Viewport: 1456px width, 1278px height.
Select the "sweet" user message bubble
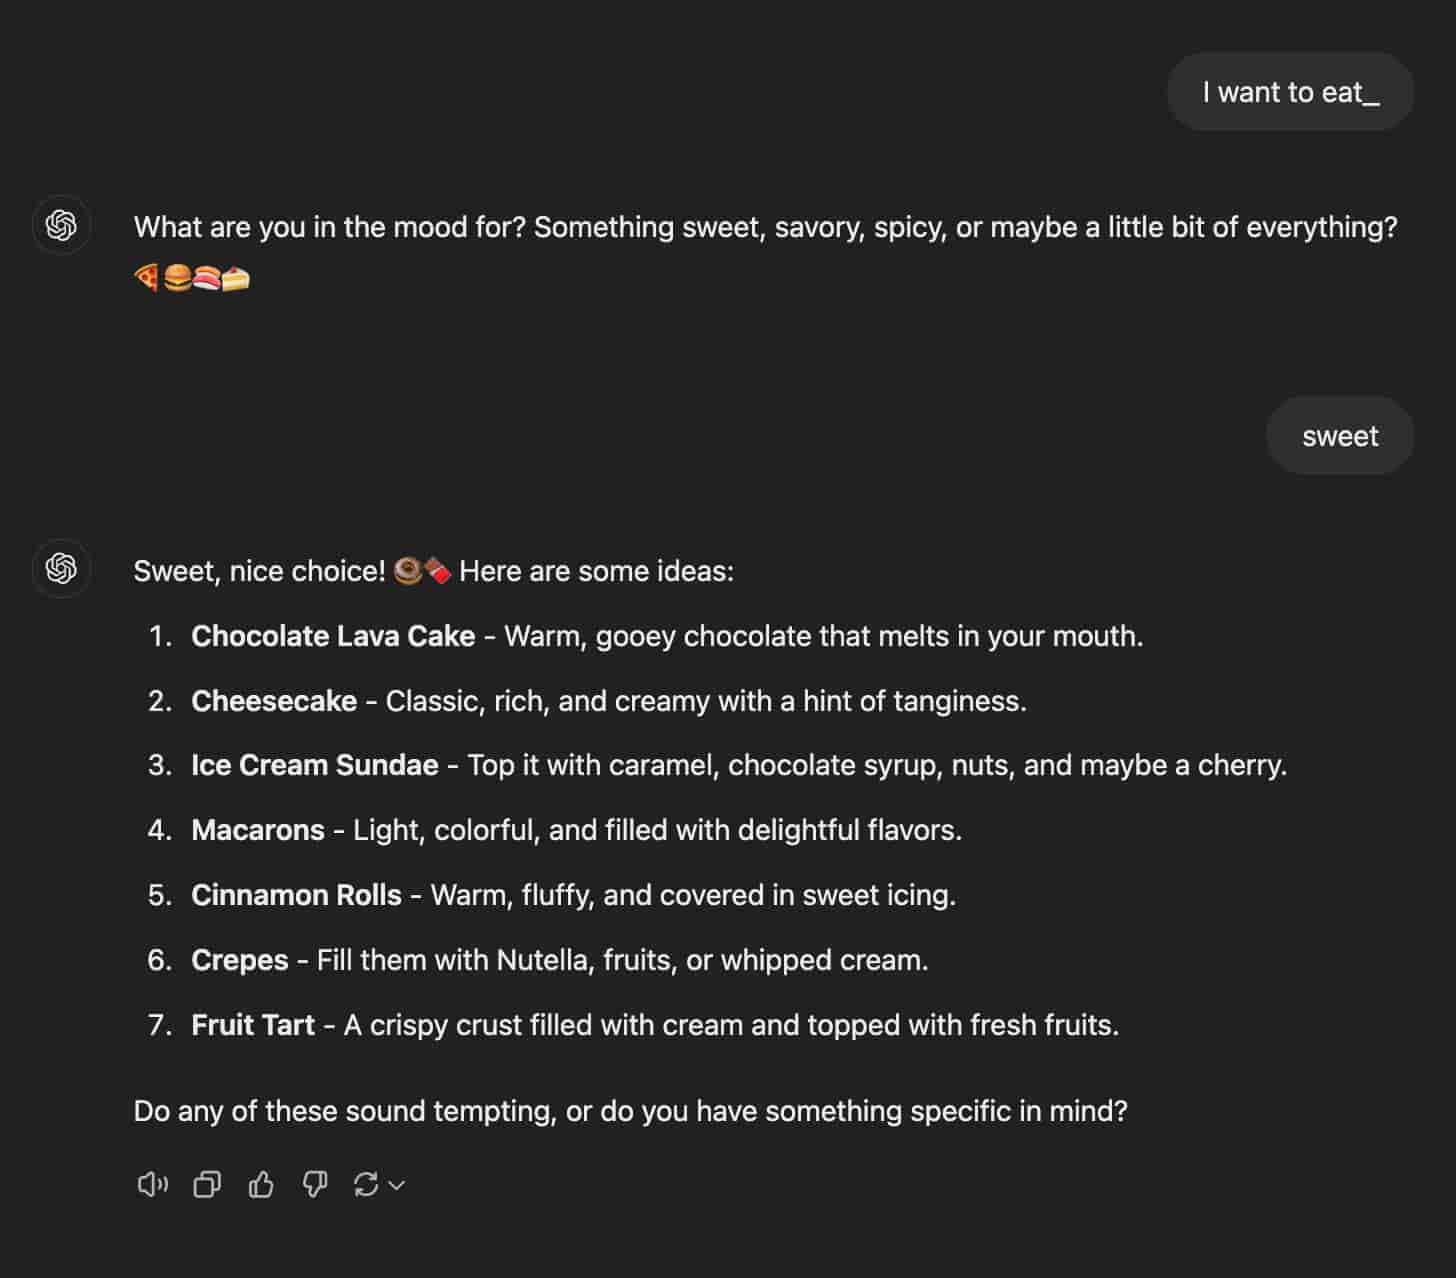coord(1340,436)
